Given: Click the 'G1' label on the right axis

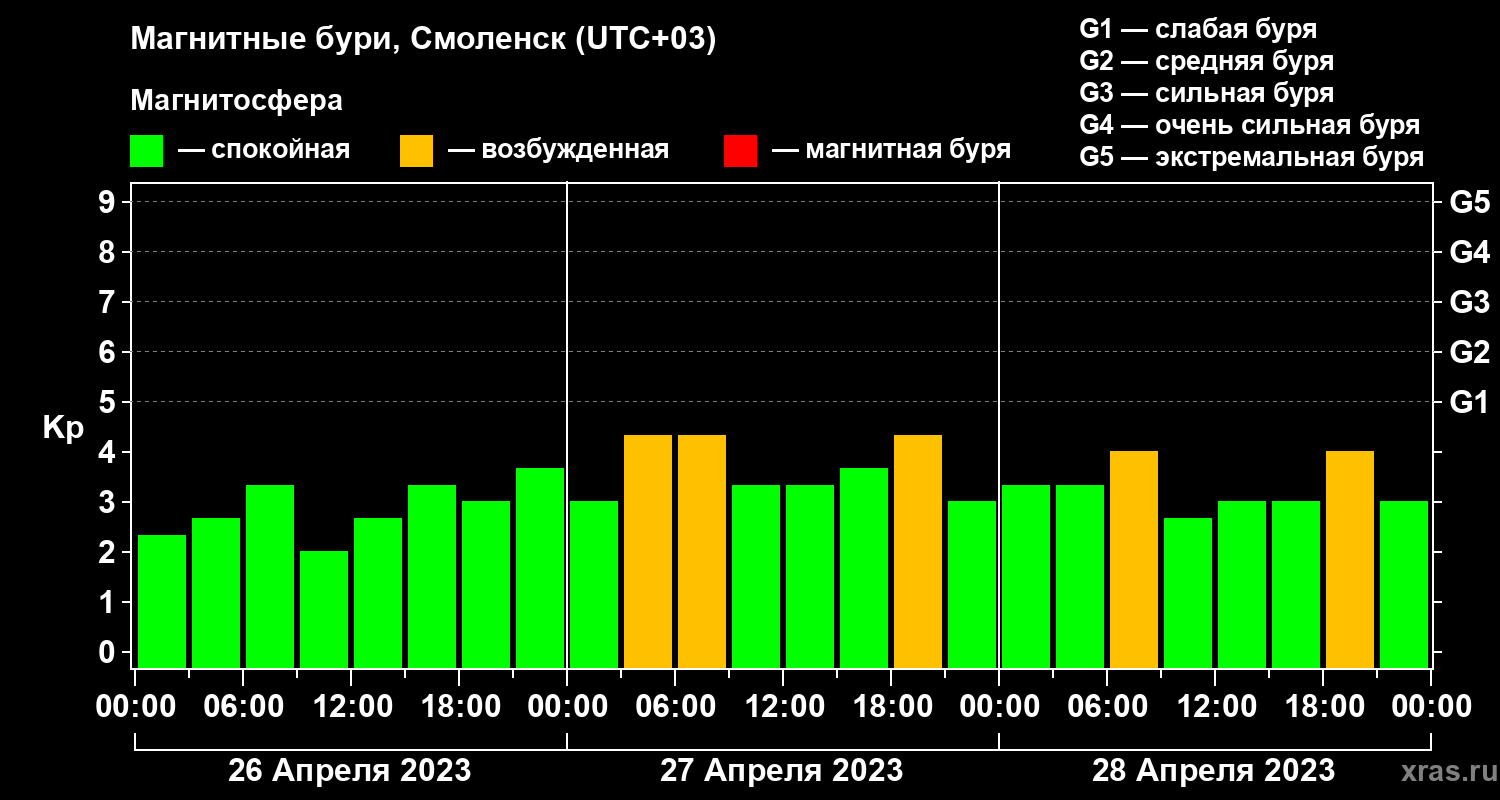Looking at the screenshot, I should tap(1470, 403).
